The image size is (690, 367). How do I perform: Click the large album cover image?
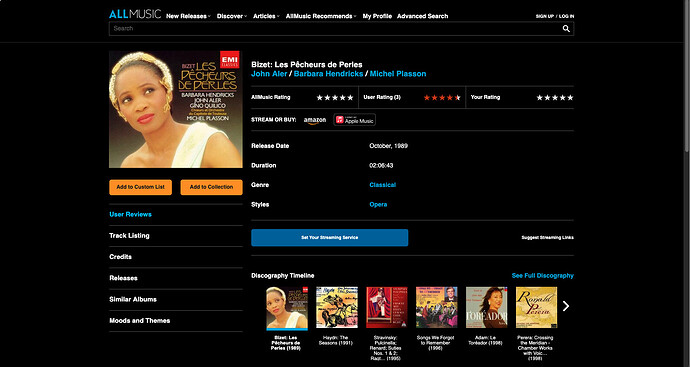176,109
